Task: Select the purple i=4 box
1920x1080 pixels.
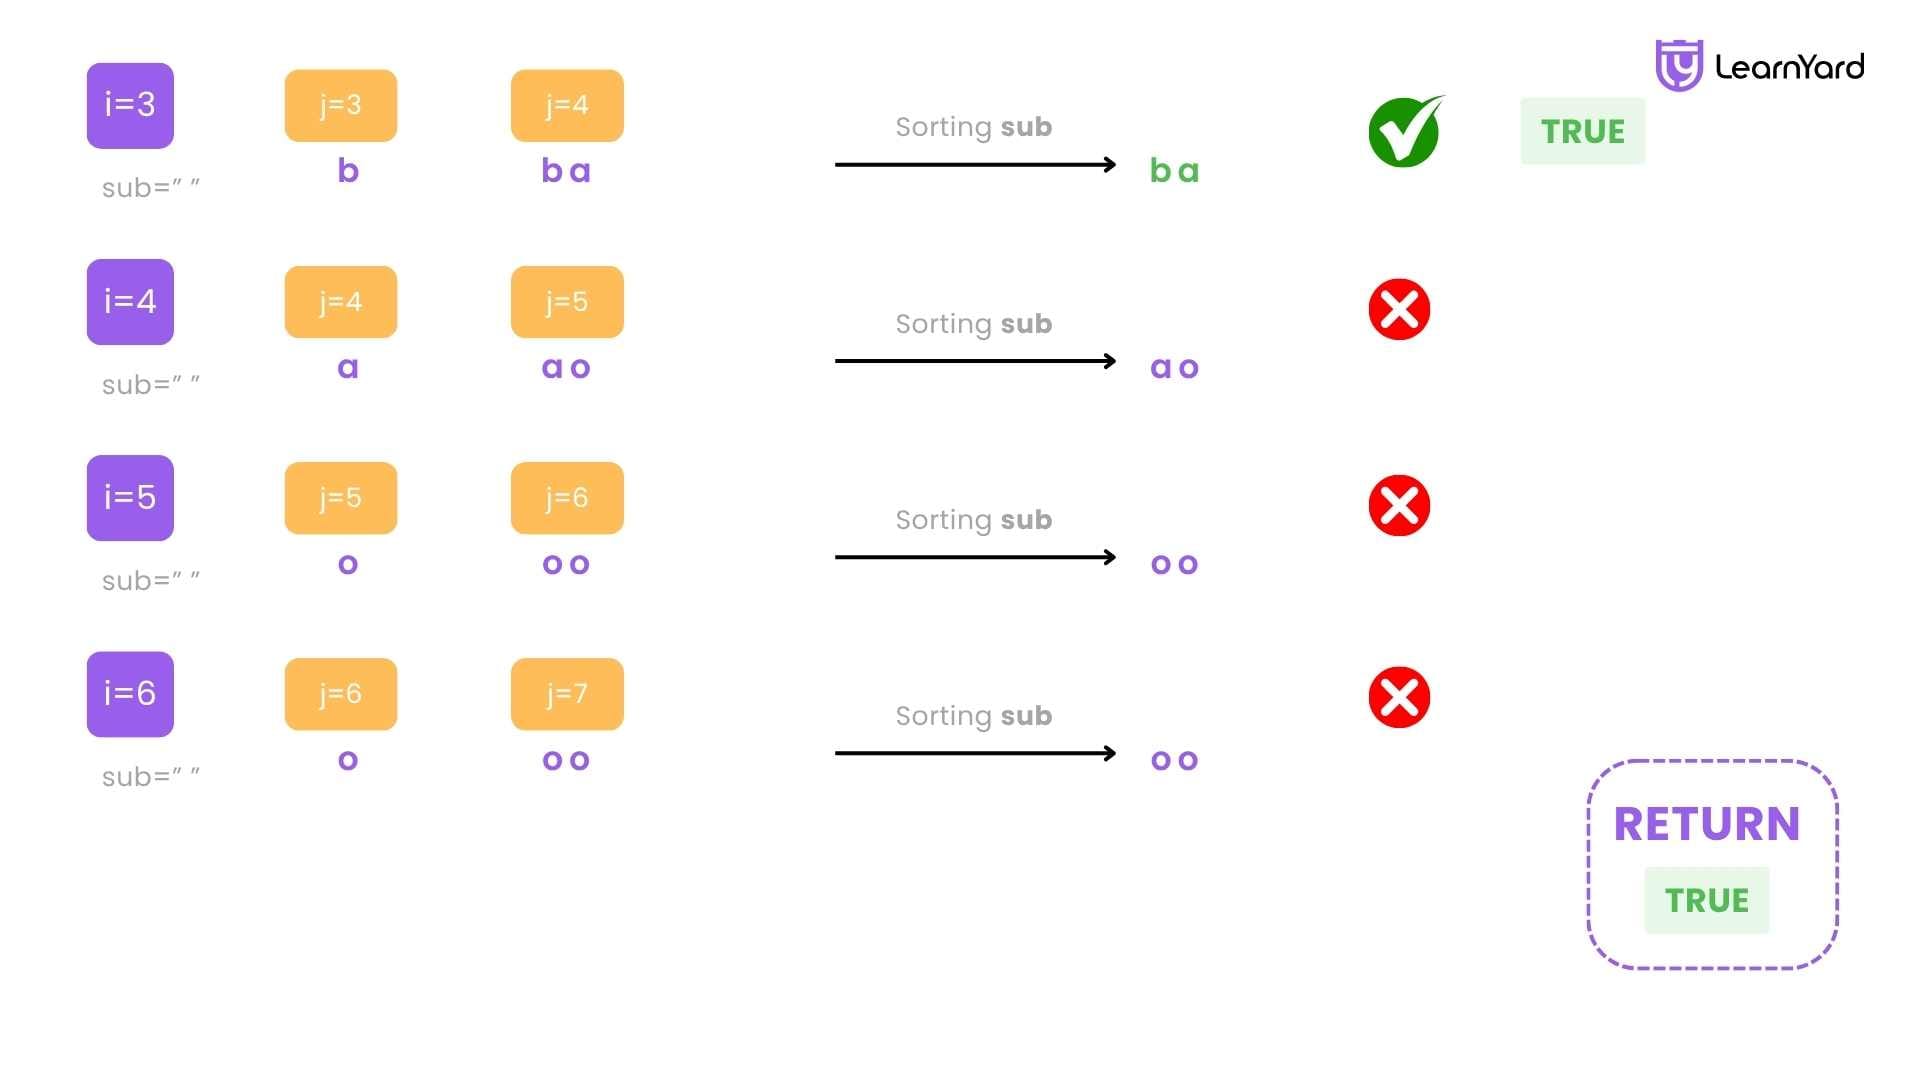Action: (130, 302)
